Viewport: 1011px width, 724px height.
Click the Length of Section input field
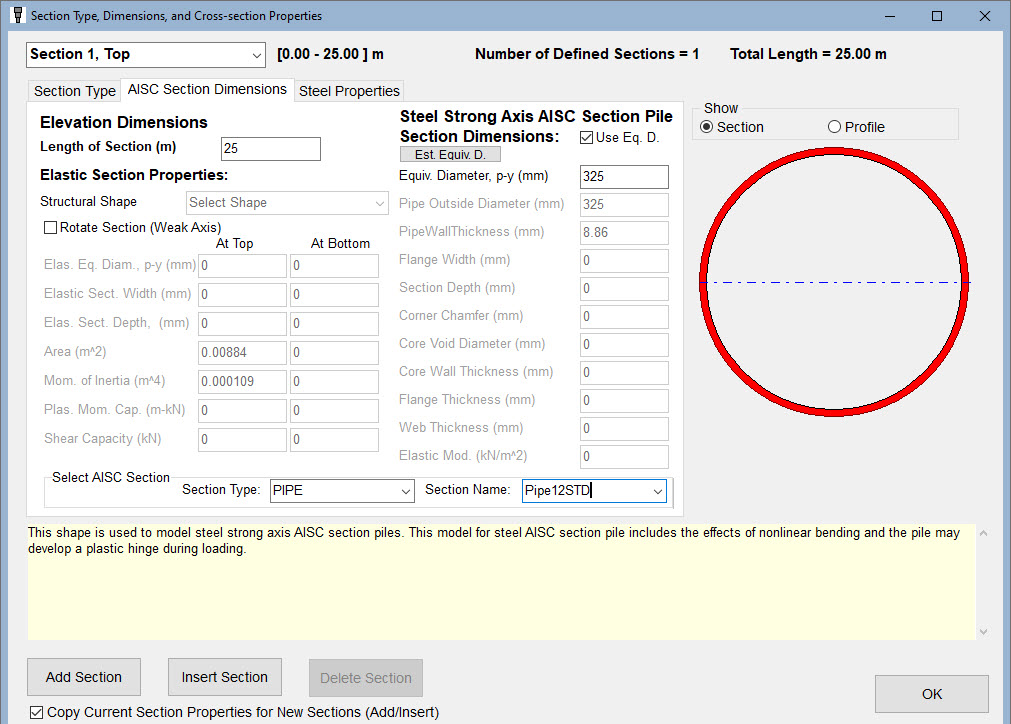[x=271, y=149]
